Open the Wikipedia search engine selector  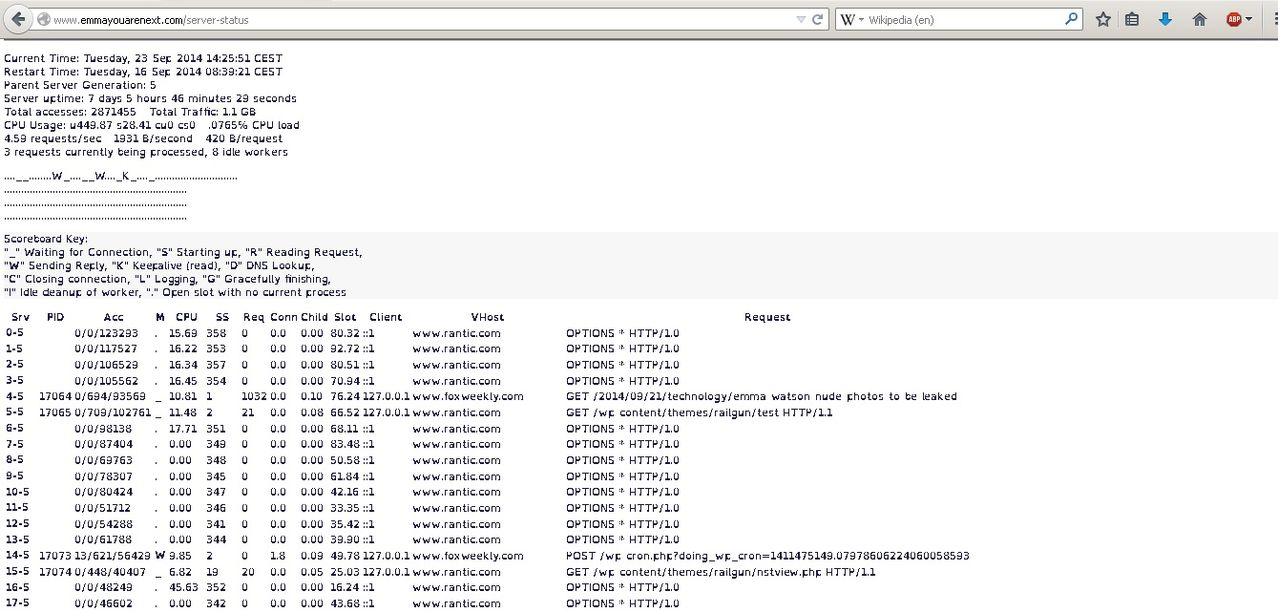[x=850, y=20]
